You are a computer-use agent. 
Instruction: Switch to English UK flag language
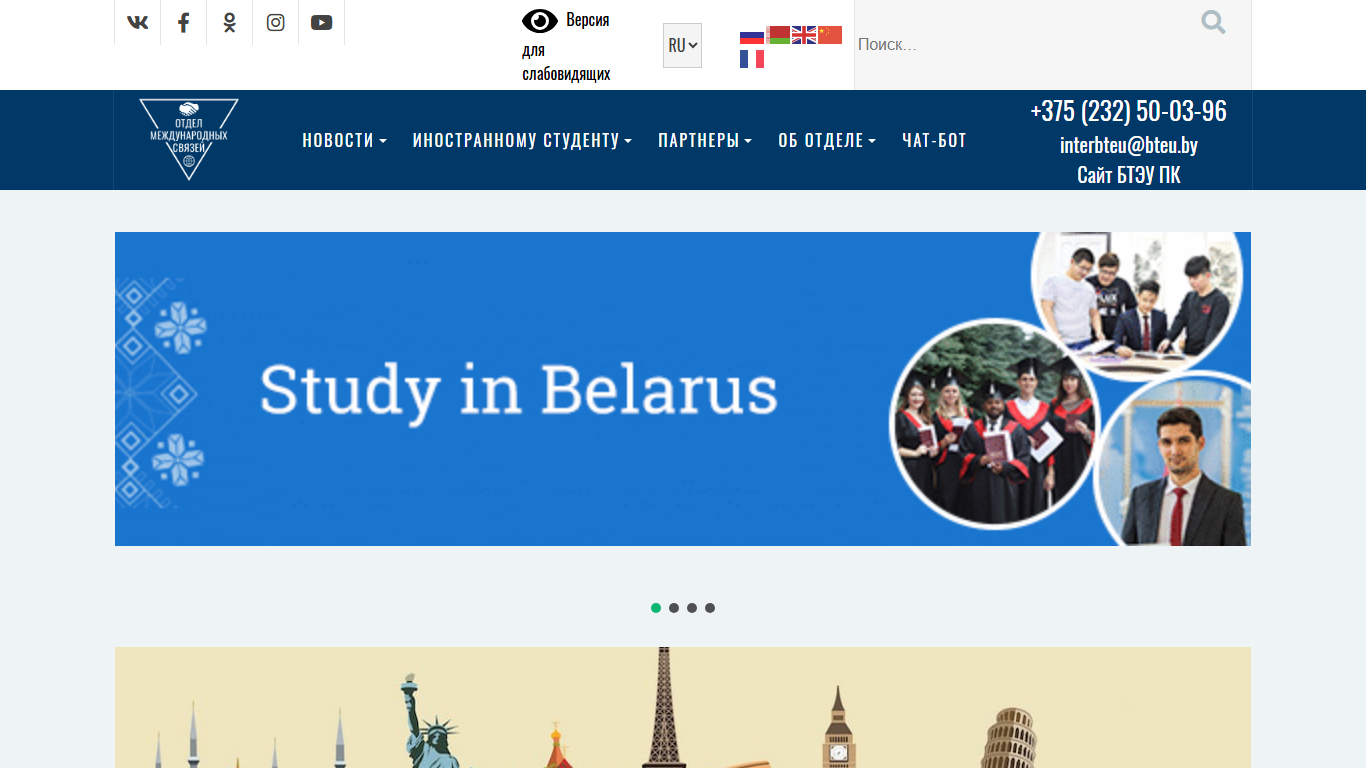pyautogui.click(x=804, y=35)
